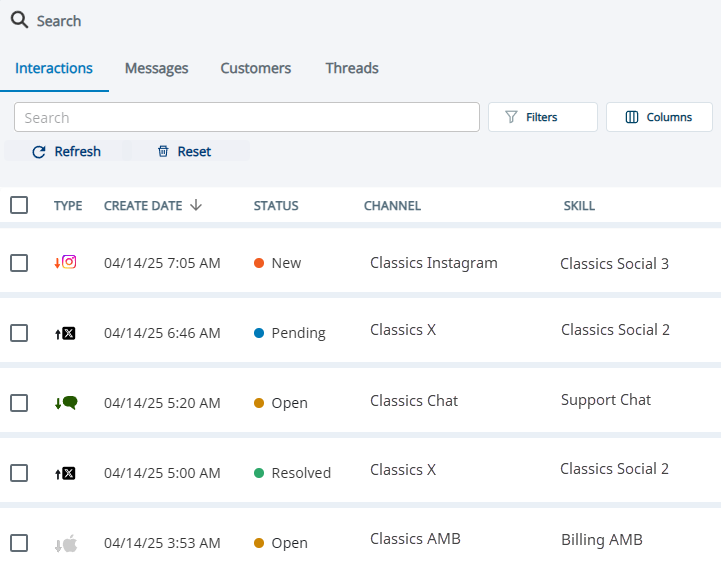Switch to the Messages tab

point(156,68)
